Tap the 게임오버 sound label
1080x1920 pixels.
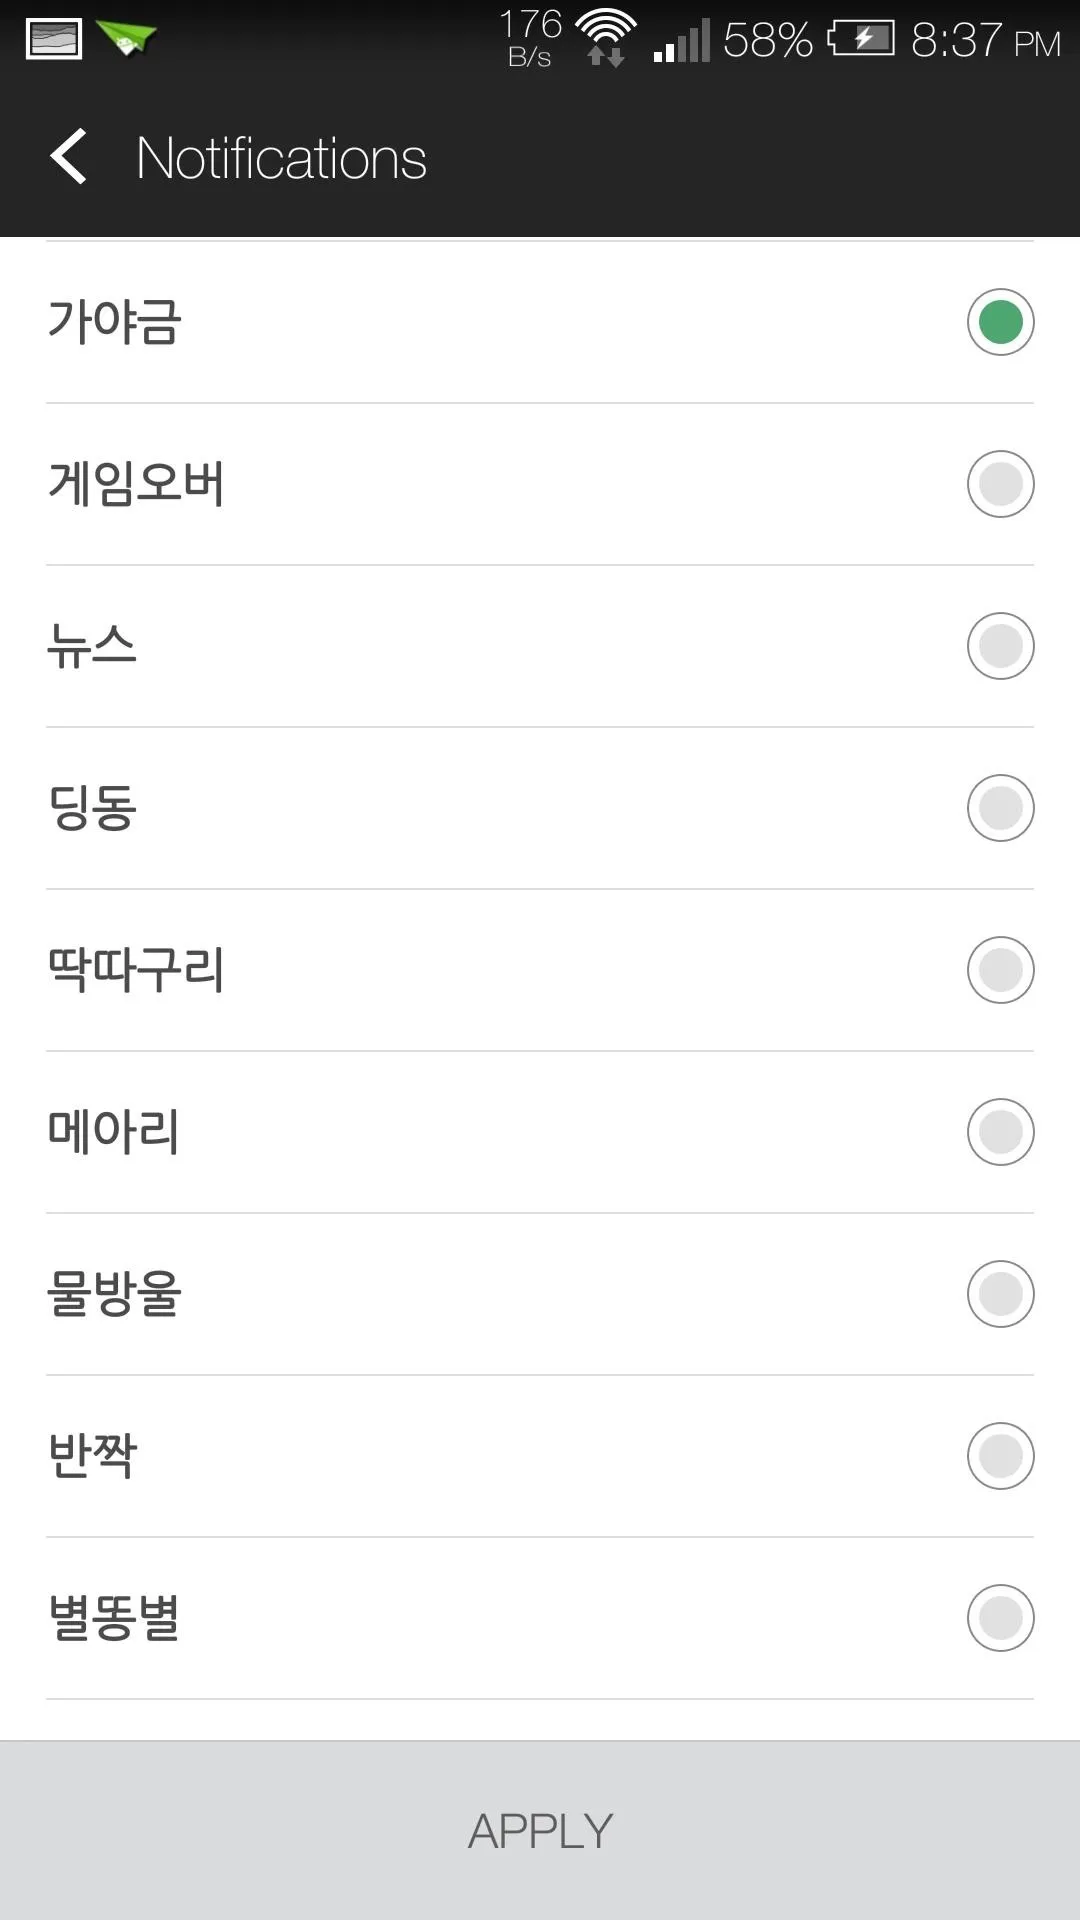click(136, 484)
